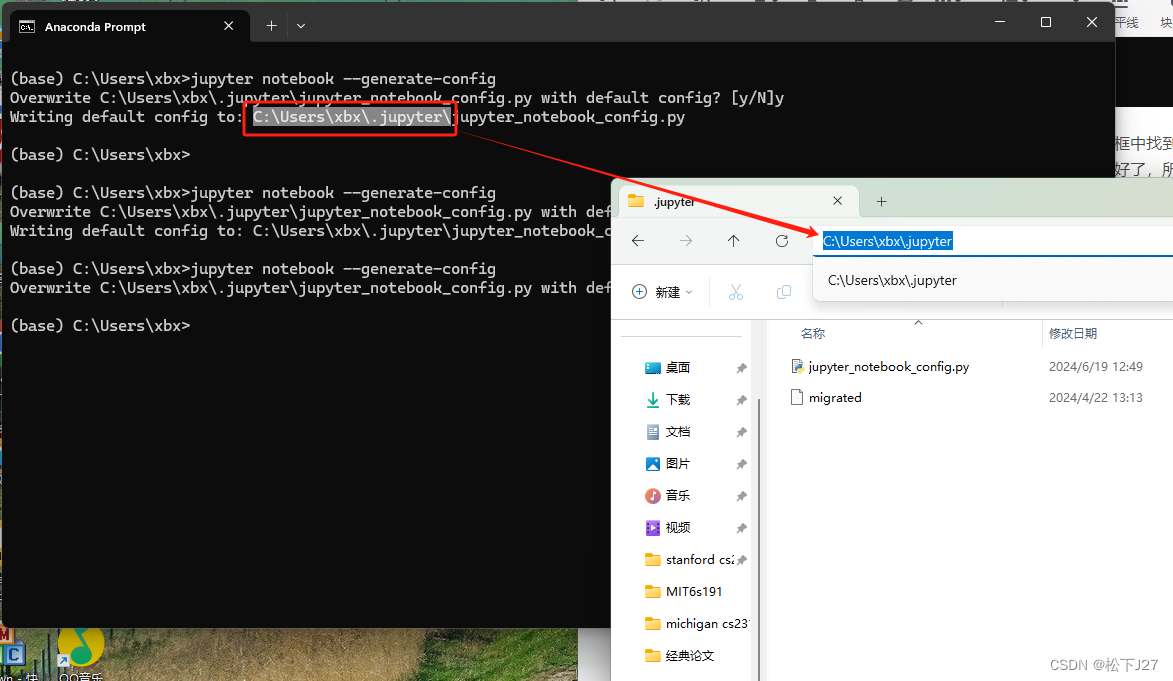Screen dimensions: 1173x681
Task: Unpin 文档 using its pin icon
Action: 741,433
